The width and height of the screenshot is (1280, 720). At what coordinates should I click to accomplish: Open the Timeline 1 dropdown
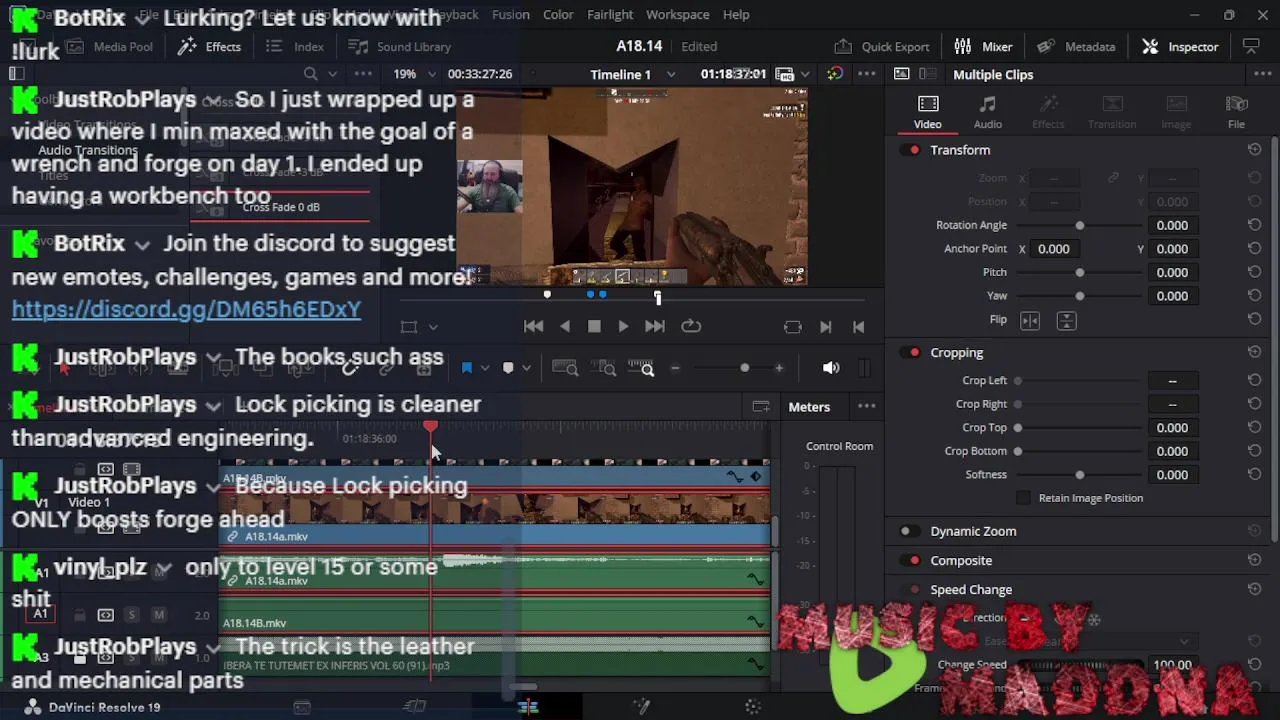(x=671, y=74)
